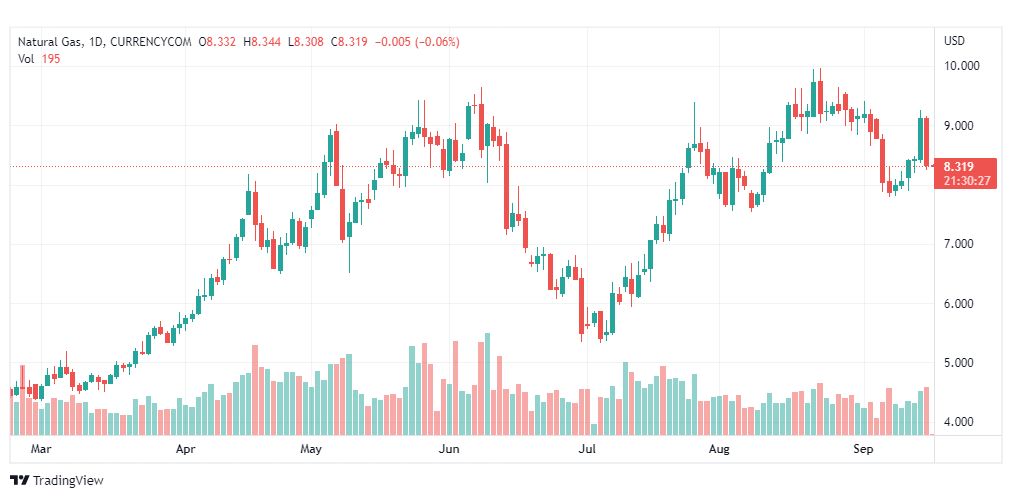Click the 10.000 price axis label
The width and height of the screenshot is (1012, 498).
coord(961,66)
